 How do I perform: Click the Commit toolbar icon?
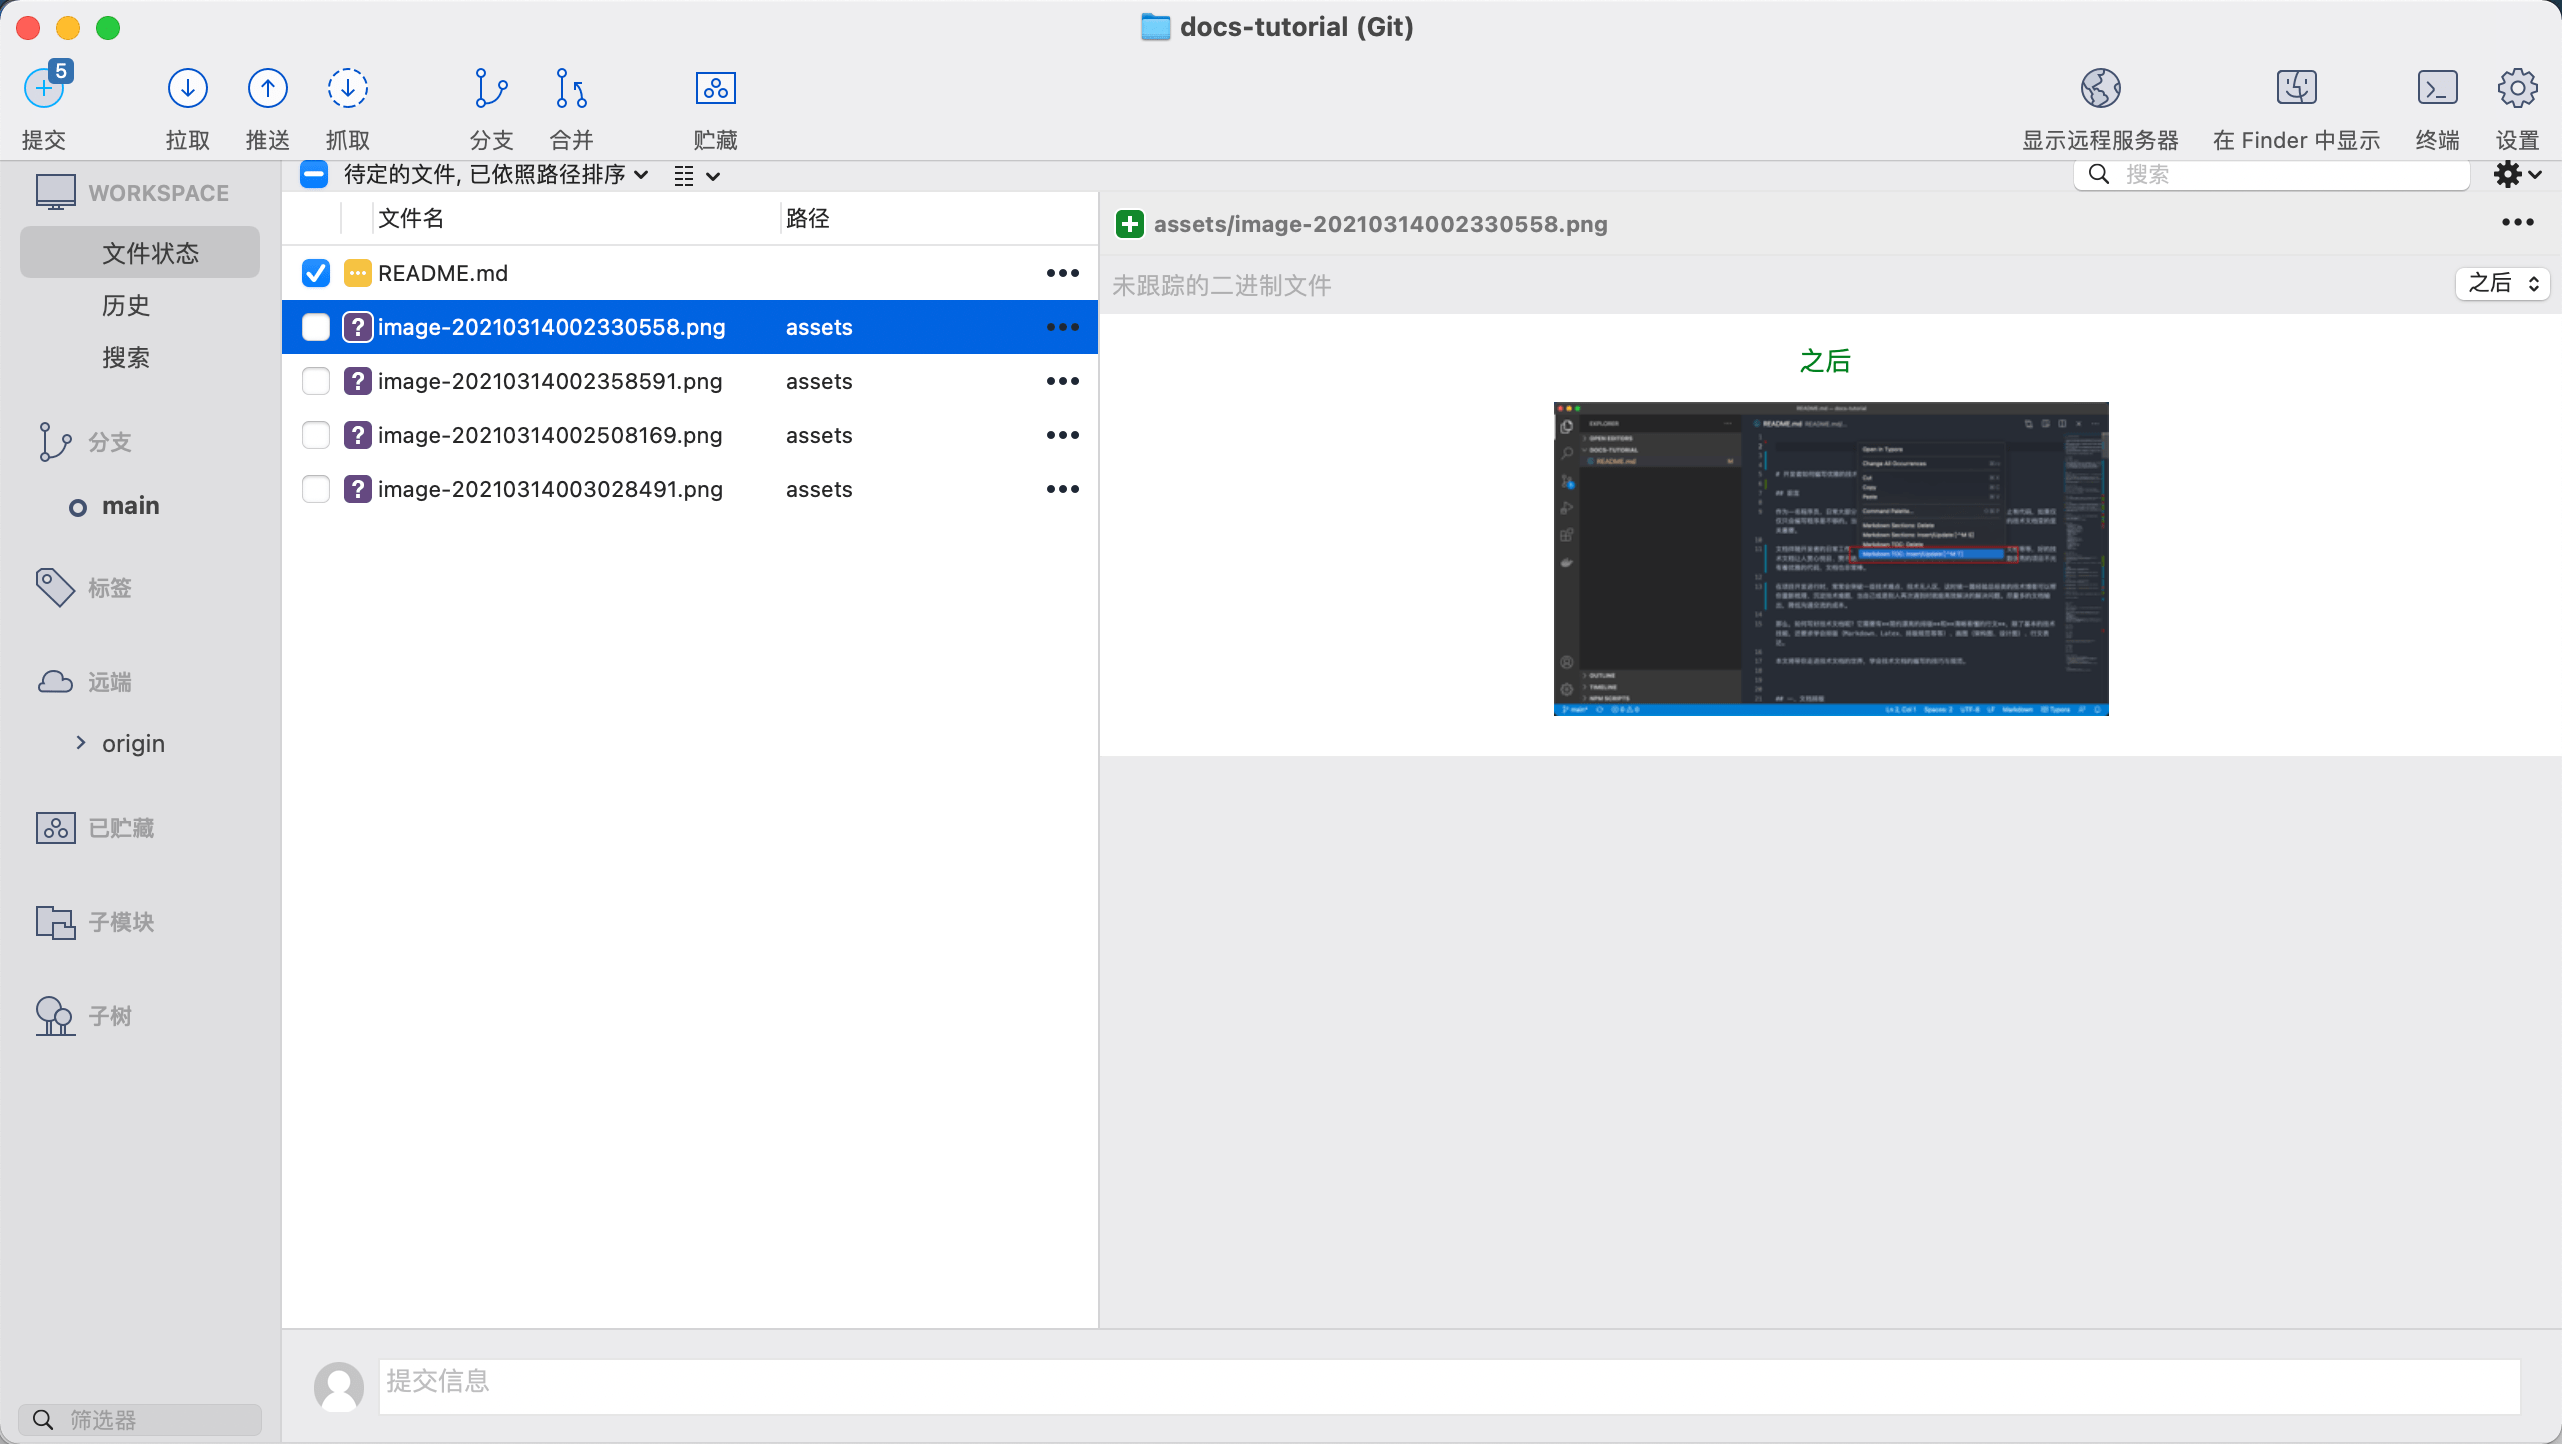pos(44,89)
